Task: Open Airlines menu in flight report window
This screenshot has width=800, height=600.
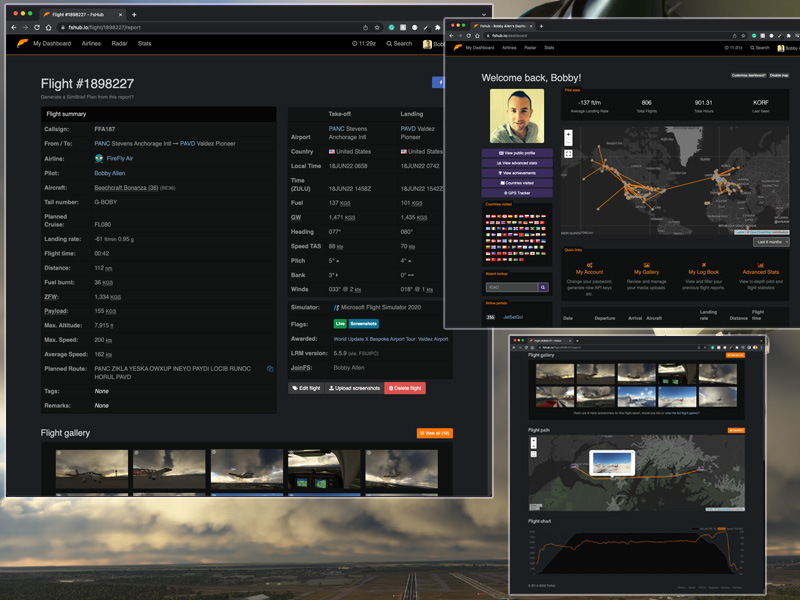Action: tap(91, 43)
